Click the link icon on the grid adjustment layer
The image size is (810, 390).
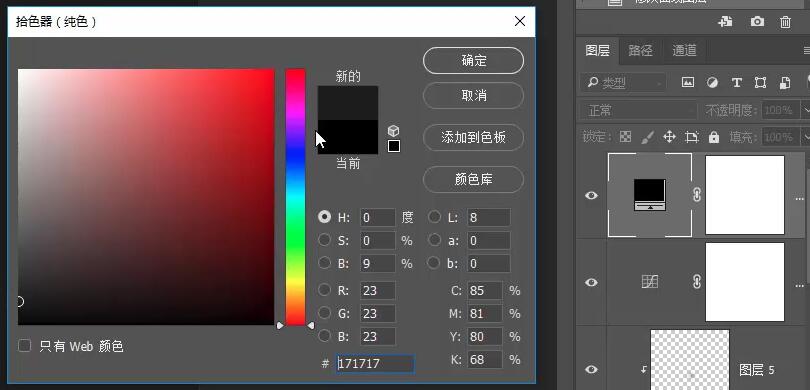pyautogui.click(x=697, y=282)
